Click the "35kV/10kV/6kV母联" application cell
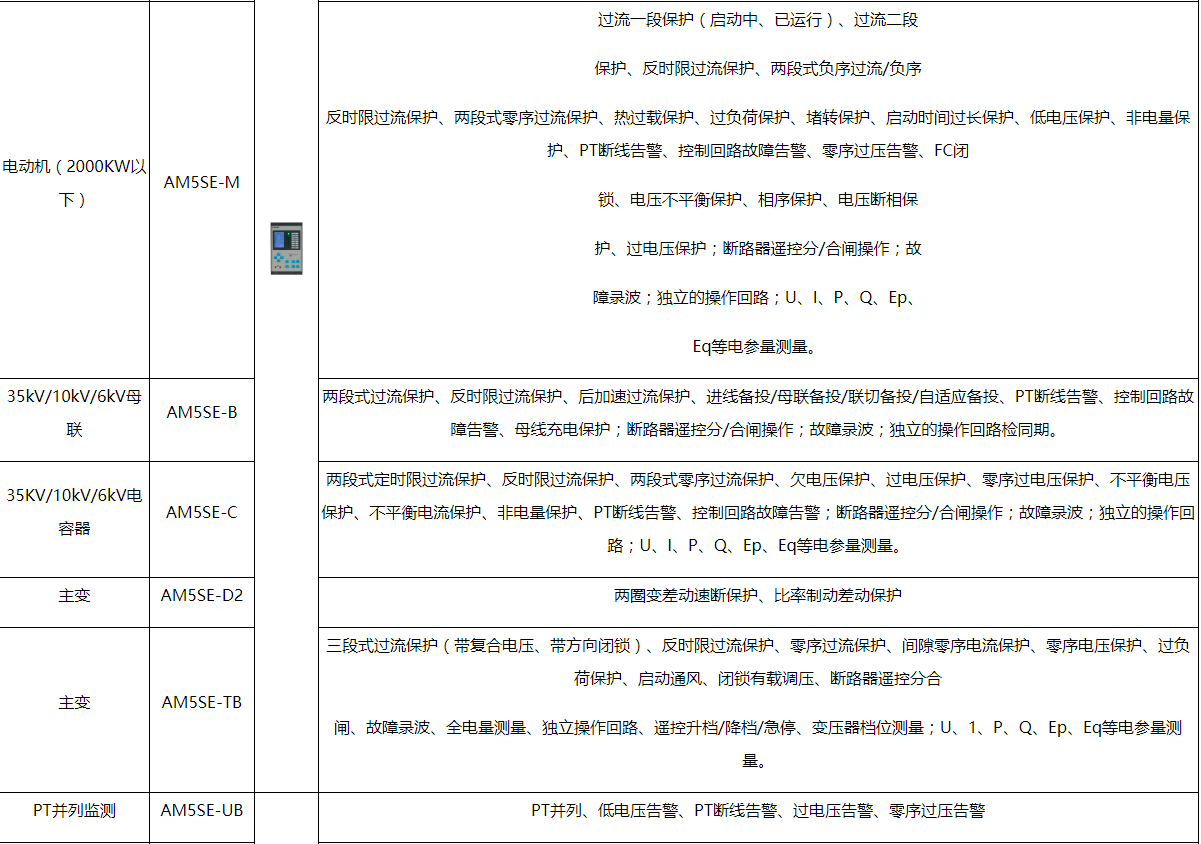 click(74, 420)
